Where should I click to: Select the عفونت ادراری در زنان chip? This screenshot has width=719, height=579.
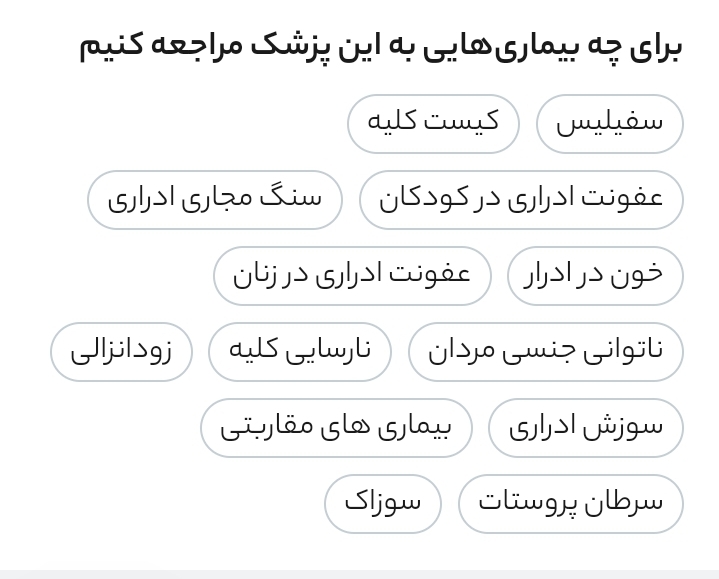coord(352,276)
